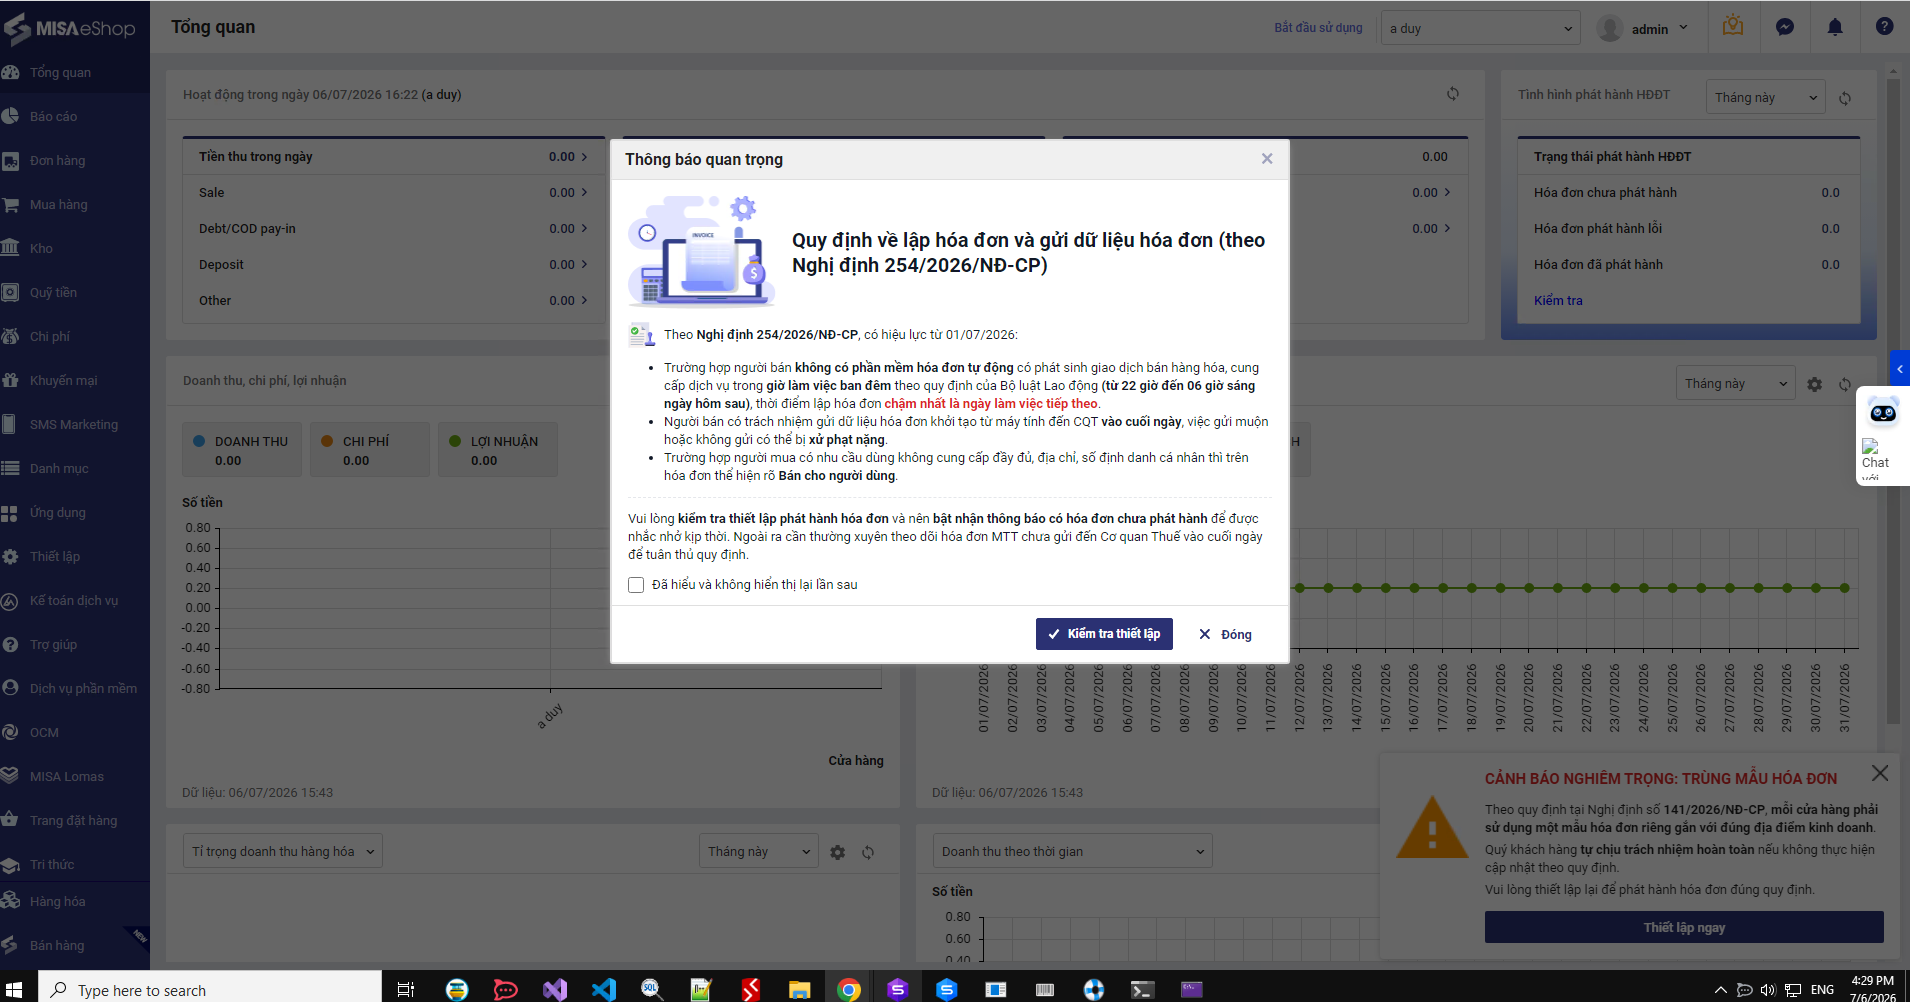Dismiss the 'CẢNH BÁO NGHIÊM TRỌNG' warning popup
1910x1002 pixels.
click(x=1880, y=773)
